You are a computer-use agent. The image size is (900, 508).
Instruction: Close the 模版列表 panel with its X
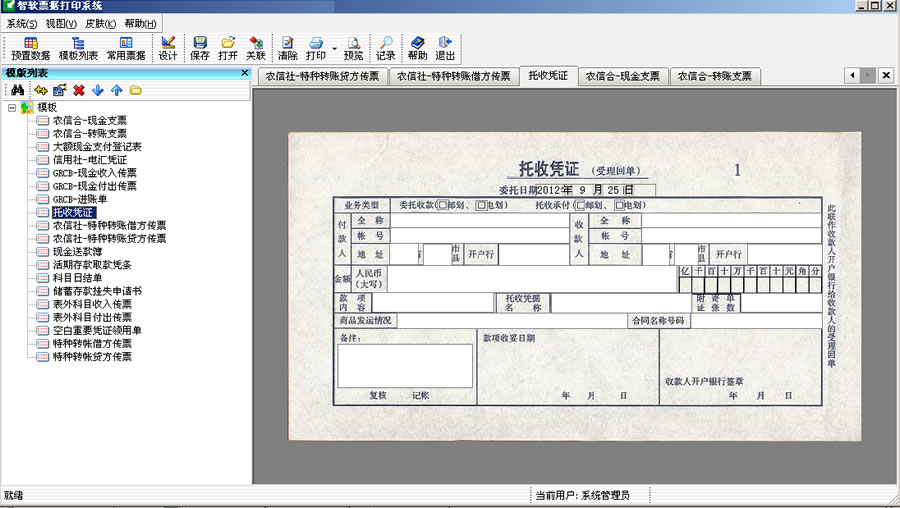pyautogui.click(x=245, y=73)
